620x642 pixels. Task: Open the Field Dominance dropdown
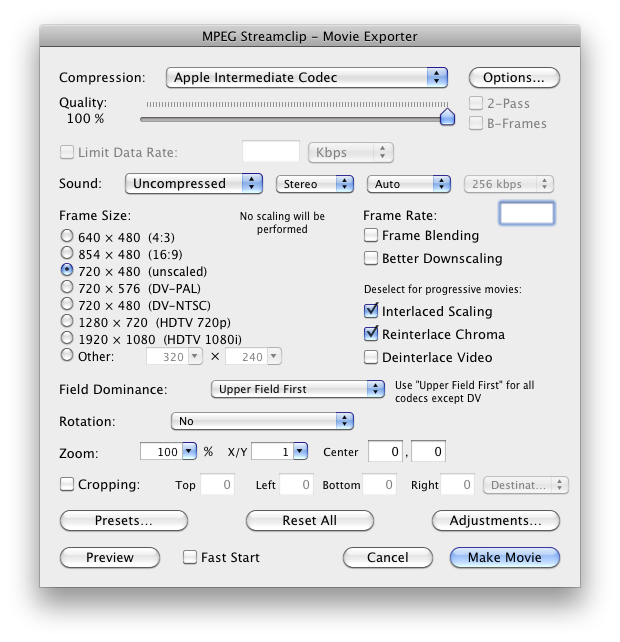(298, 389)
